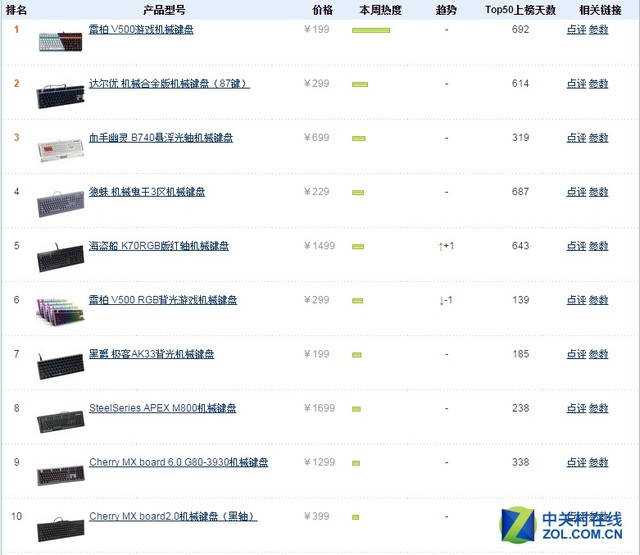Open 血手幽灵 B740悬浮光轴机械键盘 link
Viewport: 640px width, 555px height.
[161, 138]
